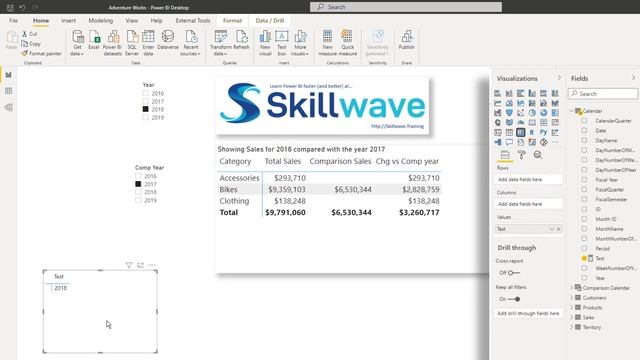Add a Text box to the report

point(282,43)
